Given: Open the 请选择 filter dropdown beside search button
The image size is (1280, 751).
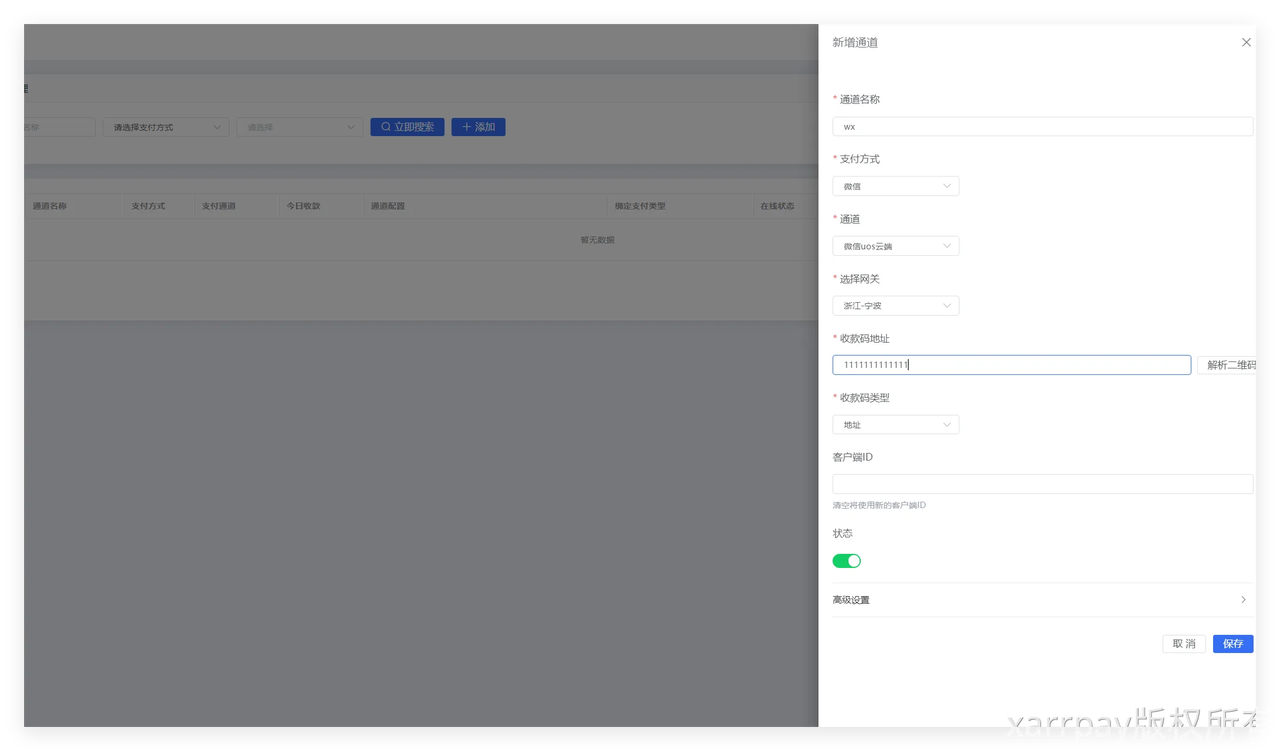Looking at the screenshot, I should coord(299,127).
